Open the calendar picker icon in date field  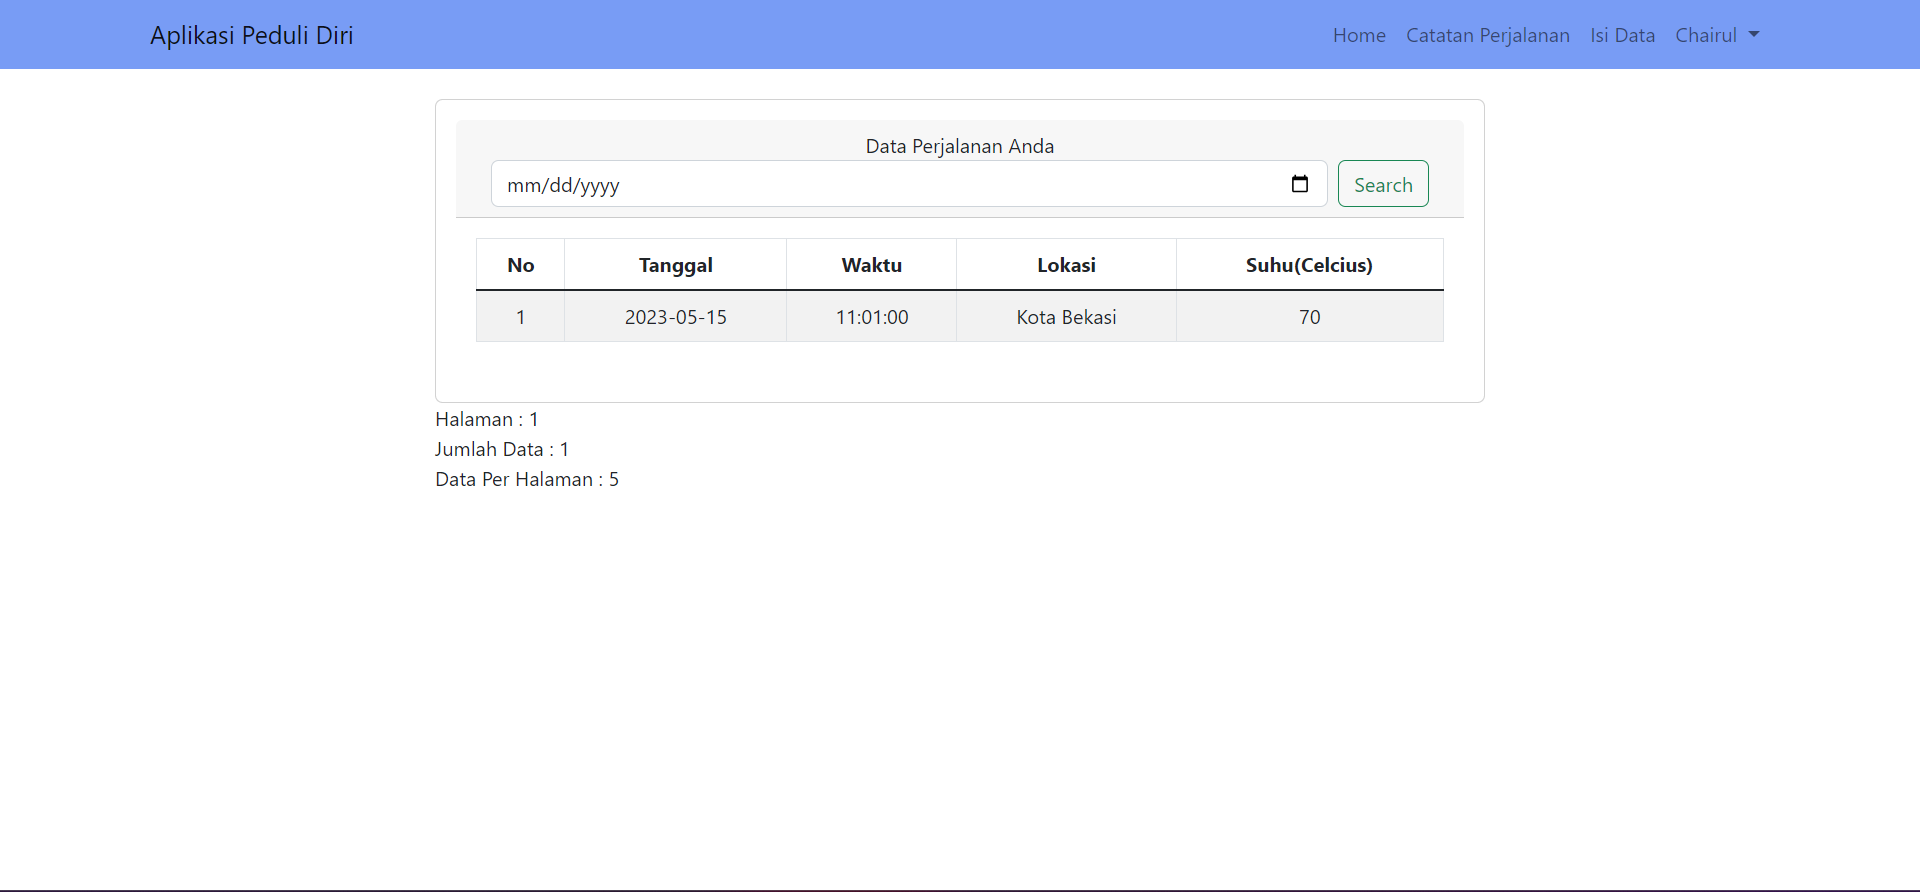(x=1299, y=184)
